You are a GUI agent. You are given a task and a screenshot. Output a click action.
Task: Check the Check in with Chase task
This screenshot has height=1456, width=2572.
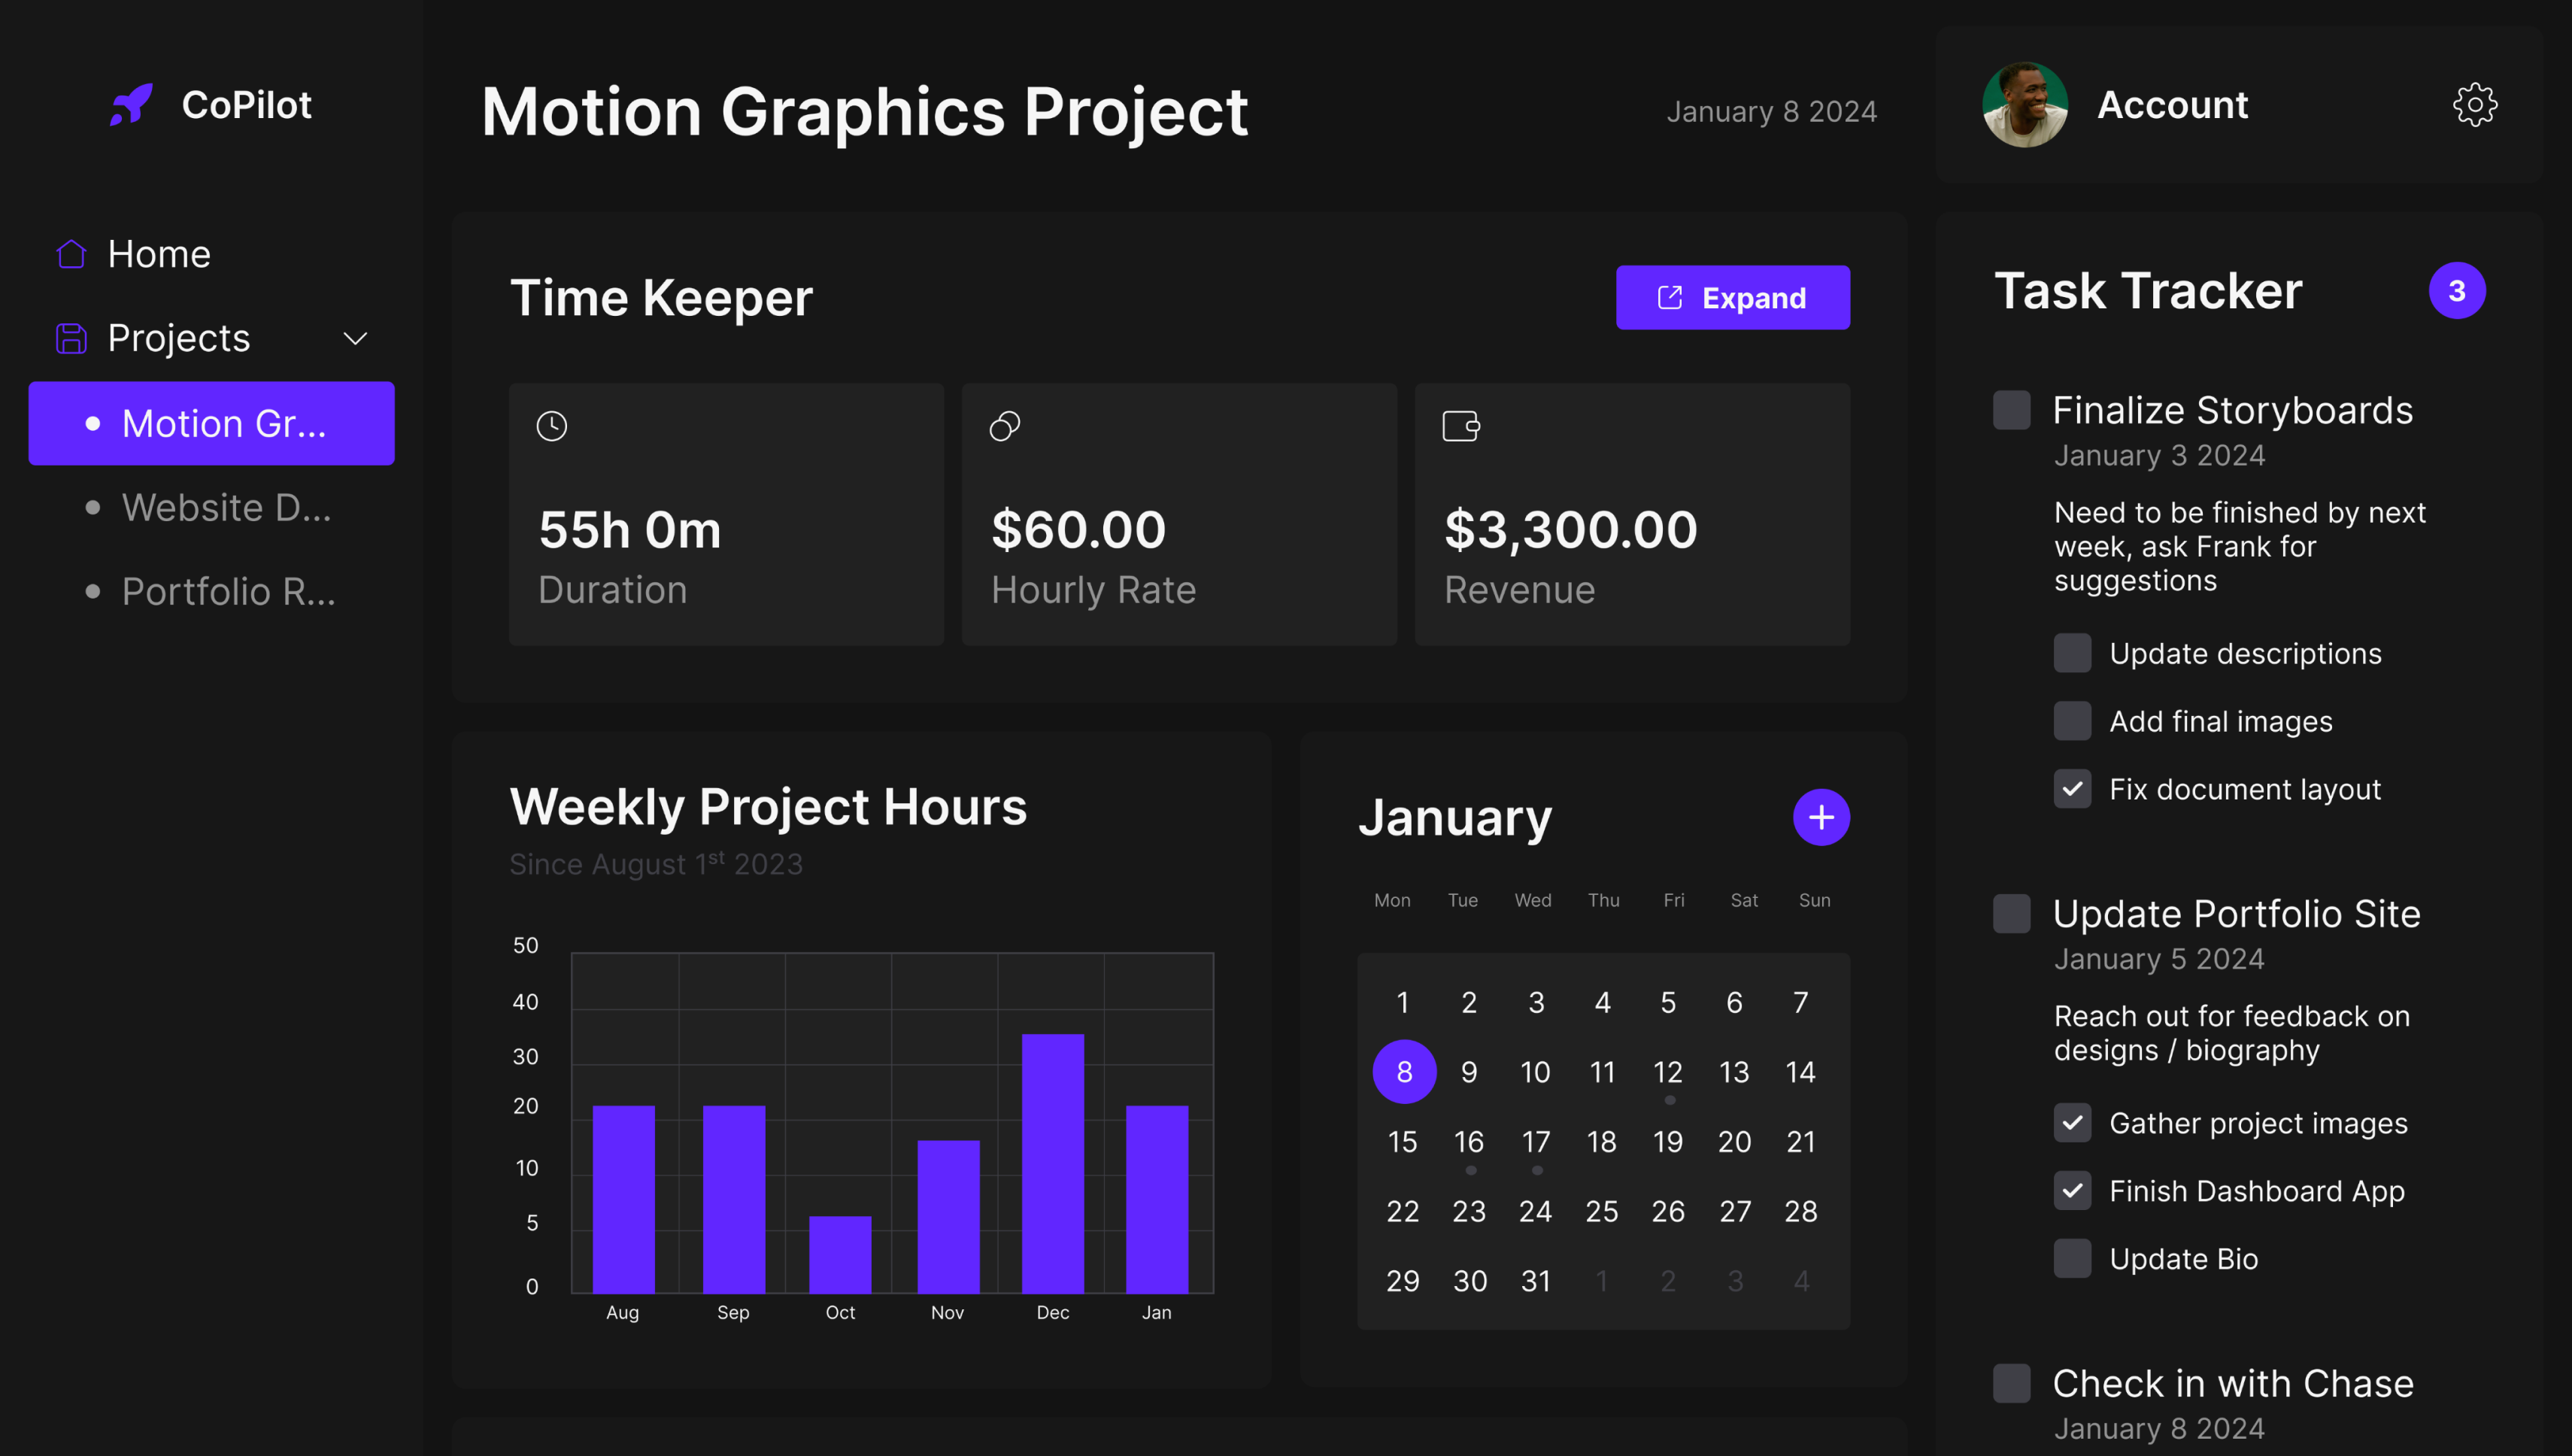tap(2012, 1384)
